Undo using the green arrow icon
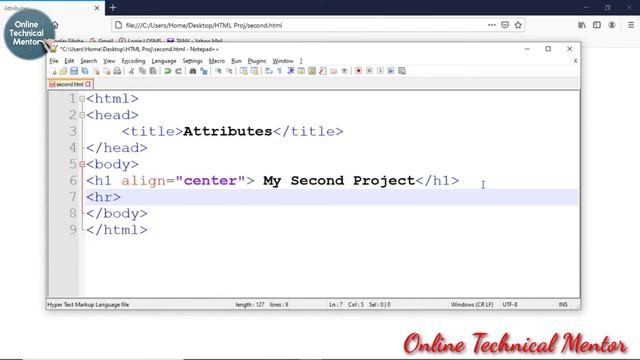The height and width of the screenshot is (360, 640). 167,71
